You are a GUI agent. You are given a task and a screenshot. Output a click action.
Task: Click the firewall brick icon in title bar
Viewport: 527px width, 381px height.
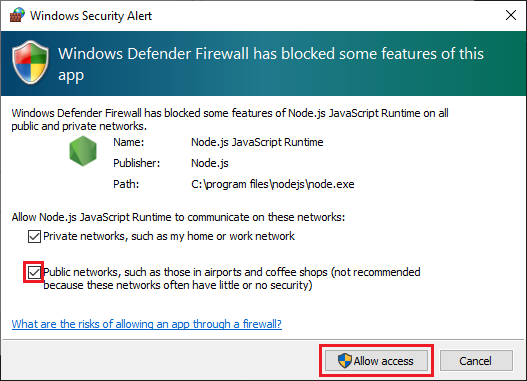click(x=17, y=15)
